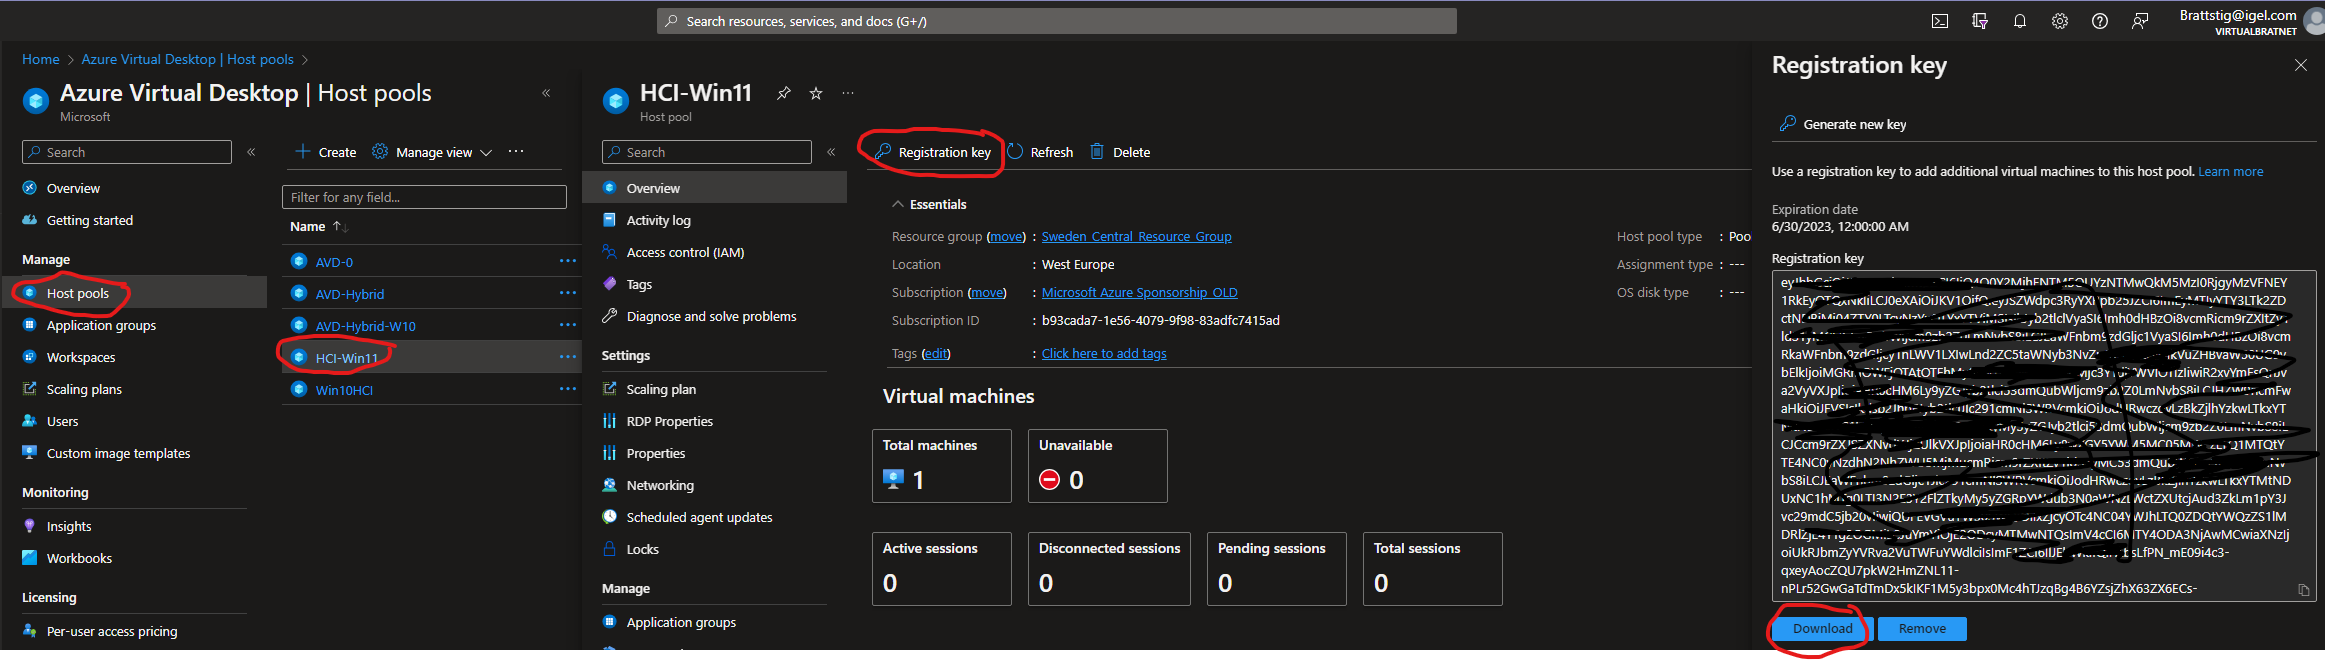Download the registration key
Image resolution: width=2325 pixels, height=660 pixels.
(1822, 629)
